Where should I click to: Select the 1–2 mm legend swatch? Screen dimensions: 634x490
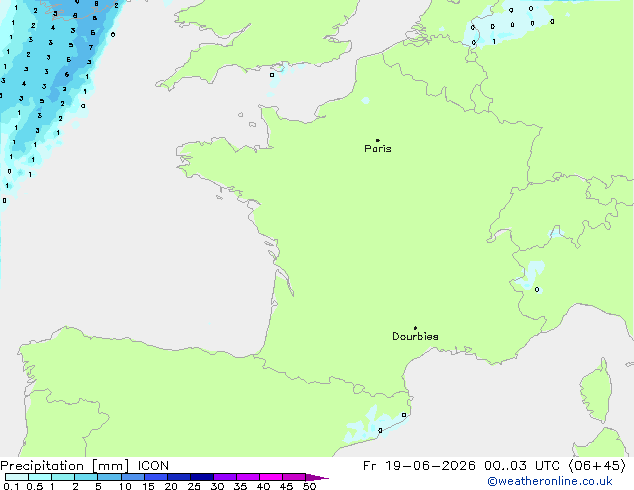[63, 477]
